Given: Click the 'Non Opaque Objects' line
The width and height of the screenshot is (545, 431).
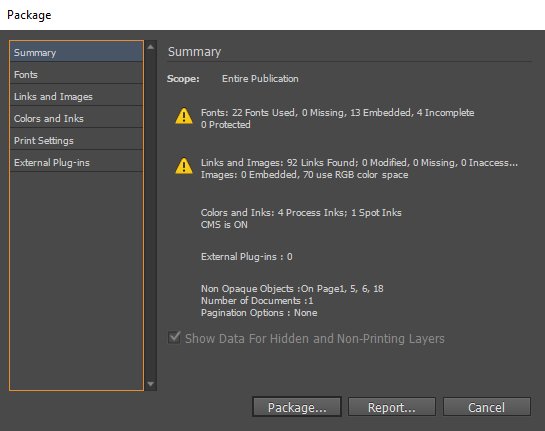Looking at the screenshot, I should [x=292, y=288].
